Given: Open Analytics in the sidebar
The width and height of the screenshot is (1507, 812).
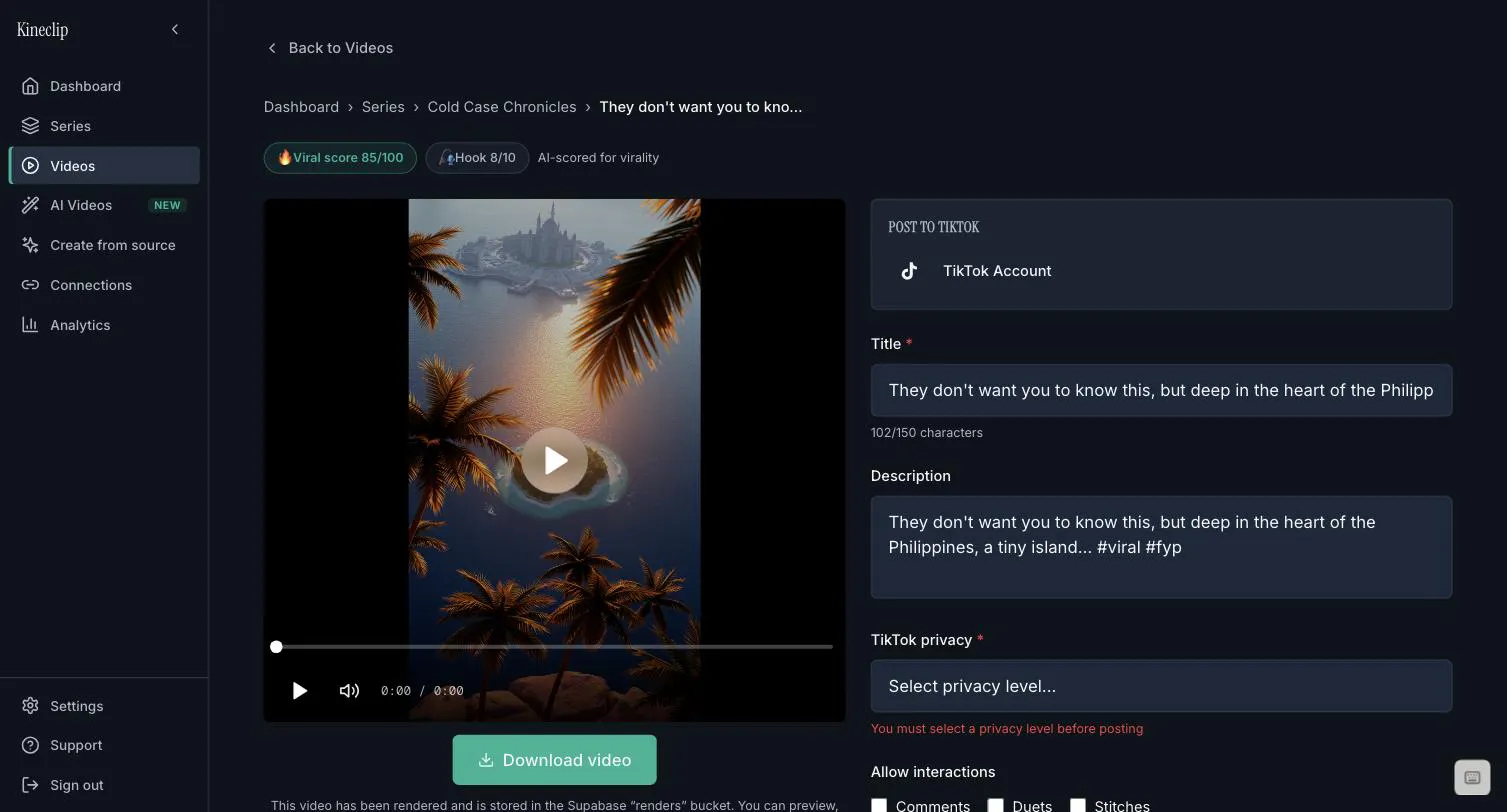Looking at the screenshot, I should click(x=104, y=325).
